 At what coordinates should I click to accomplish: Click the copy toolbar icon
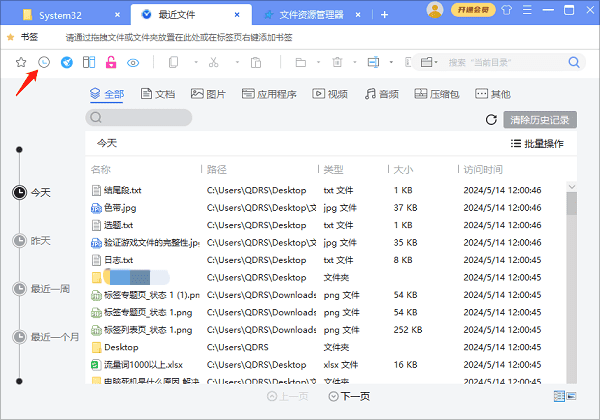pyautogui.click(x=173, y=62)
